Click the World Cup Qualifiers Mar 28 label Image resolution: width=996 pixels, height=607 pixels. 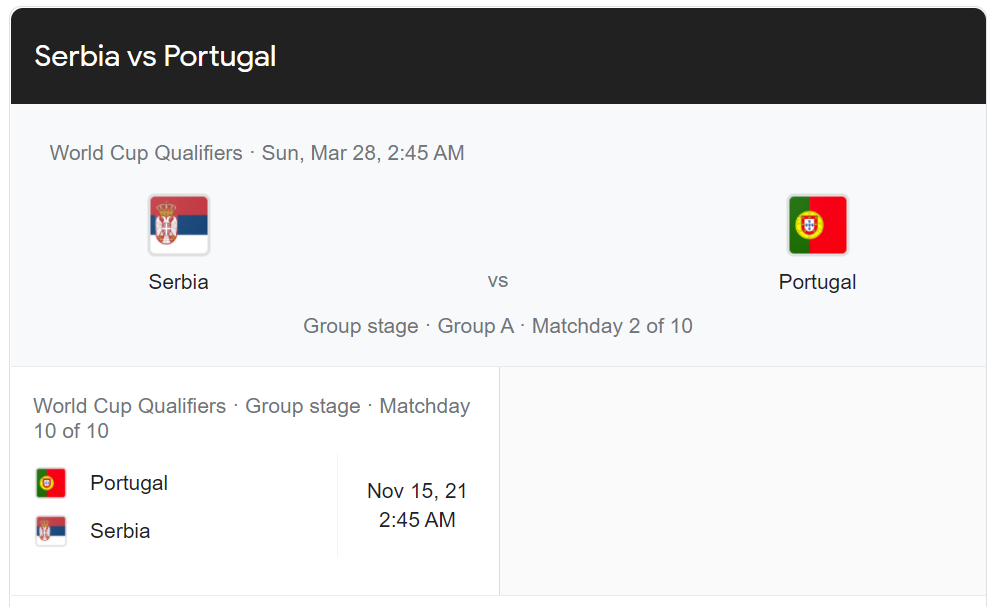click(257, 153)
